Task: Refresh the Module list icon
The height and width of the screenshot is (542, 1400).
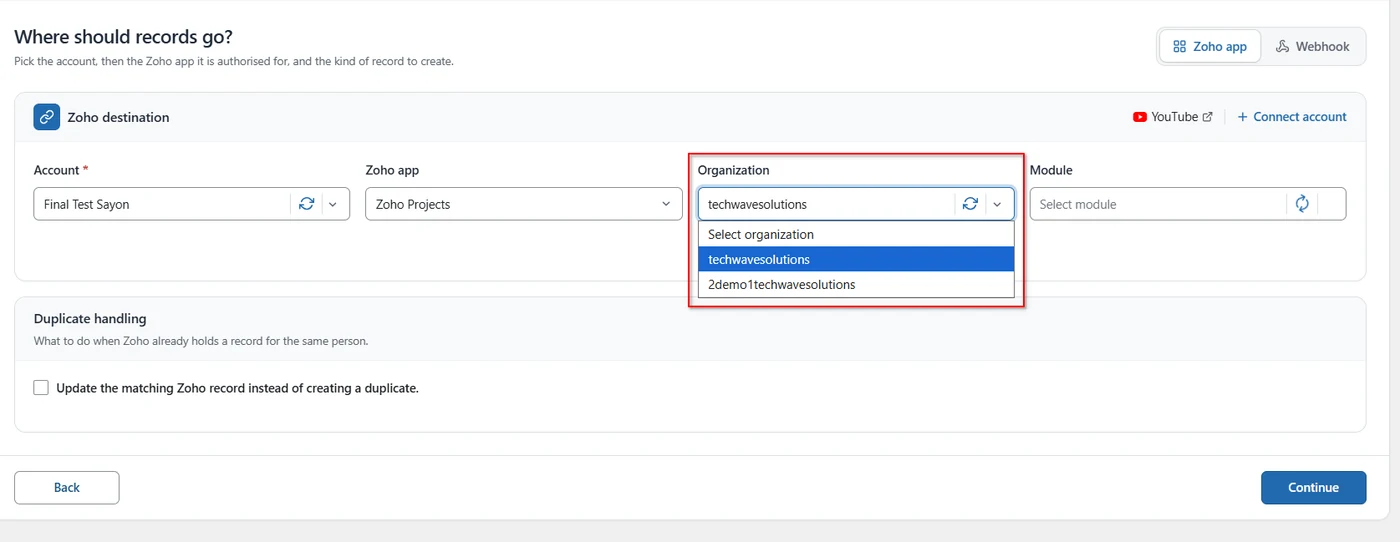Action: (x=1302, y=204)
